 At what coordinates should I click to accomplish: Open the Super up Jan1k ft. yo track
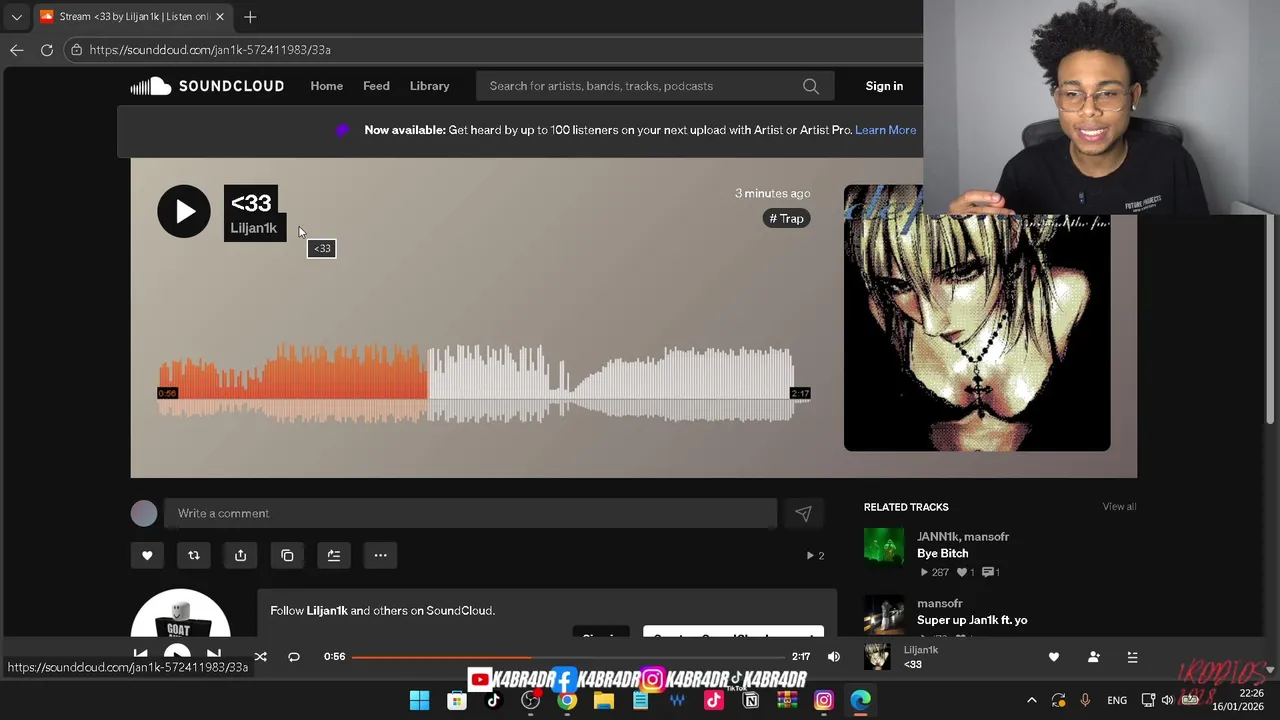972,620
